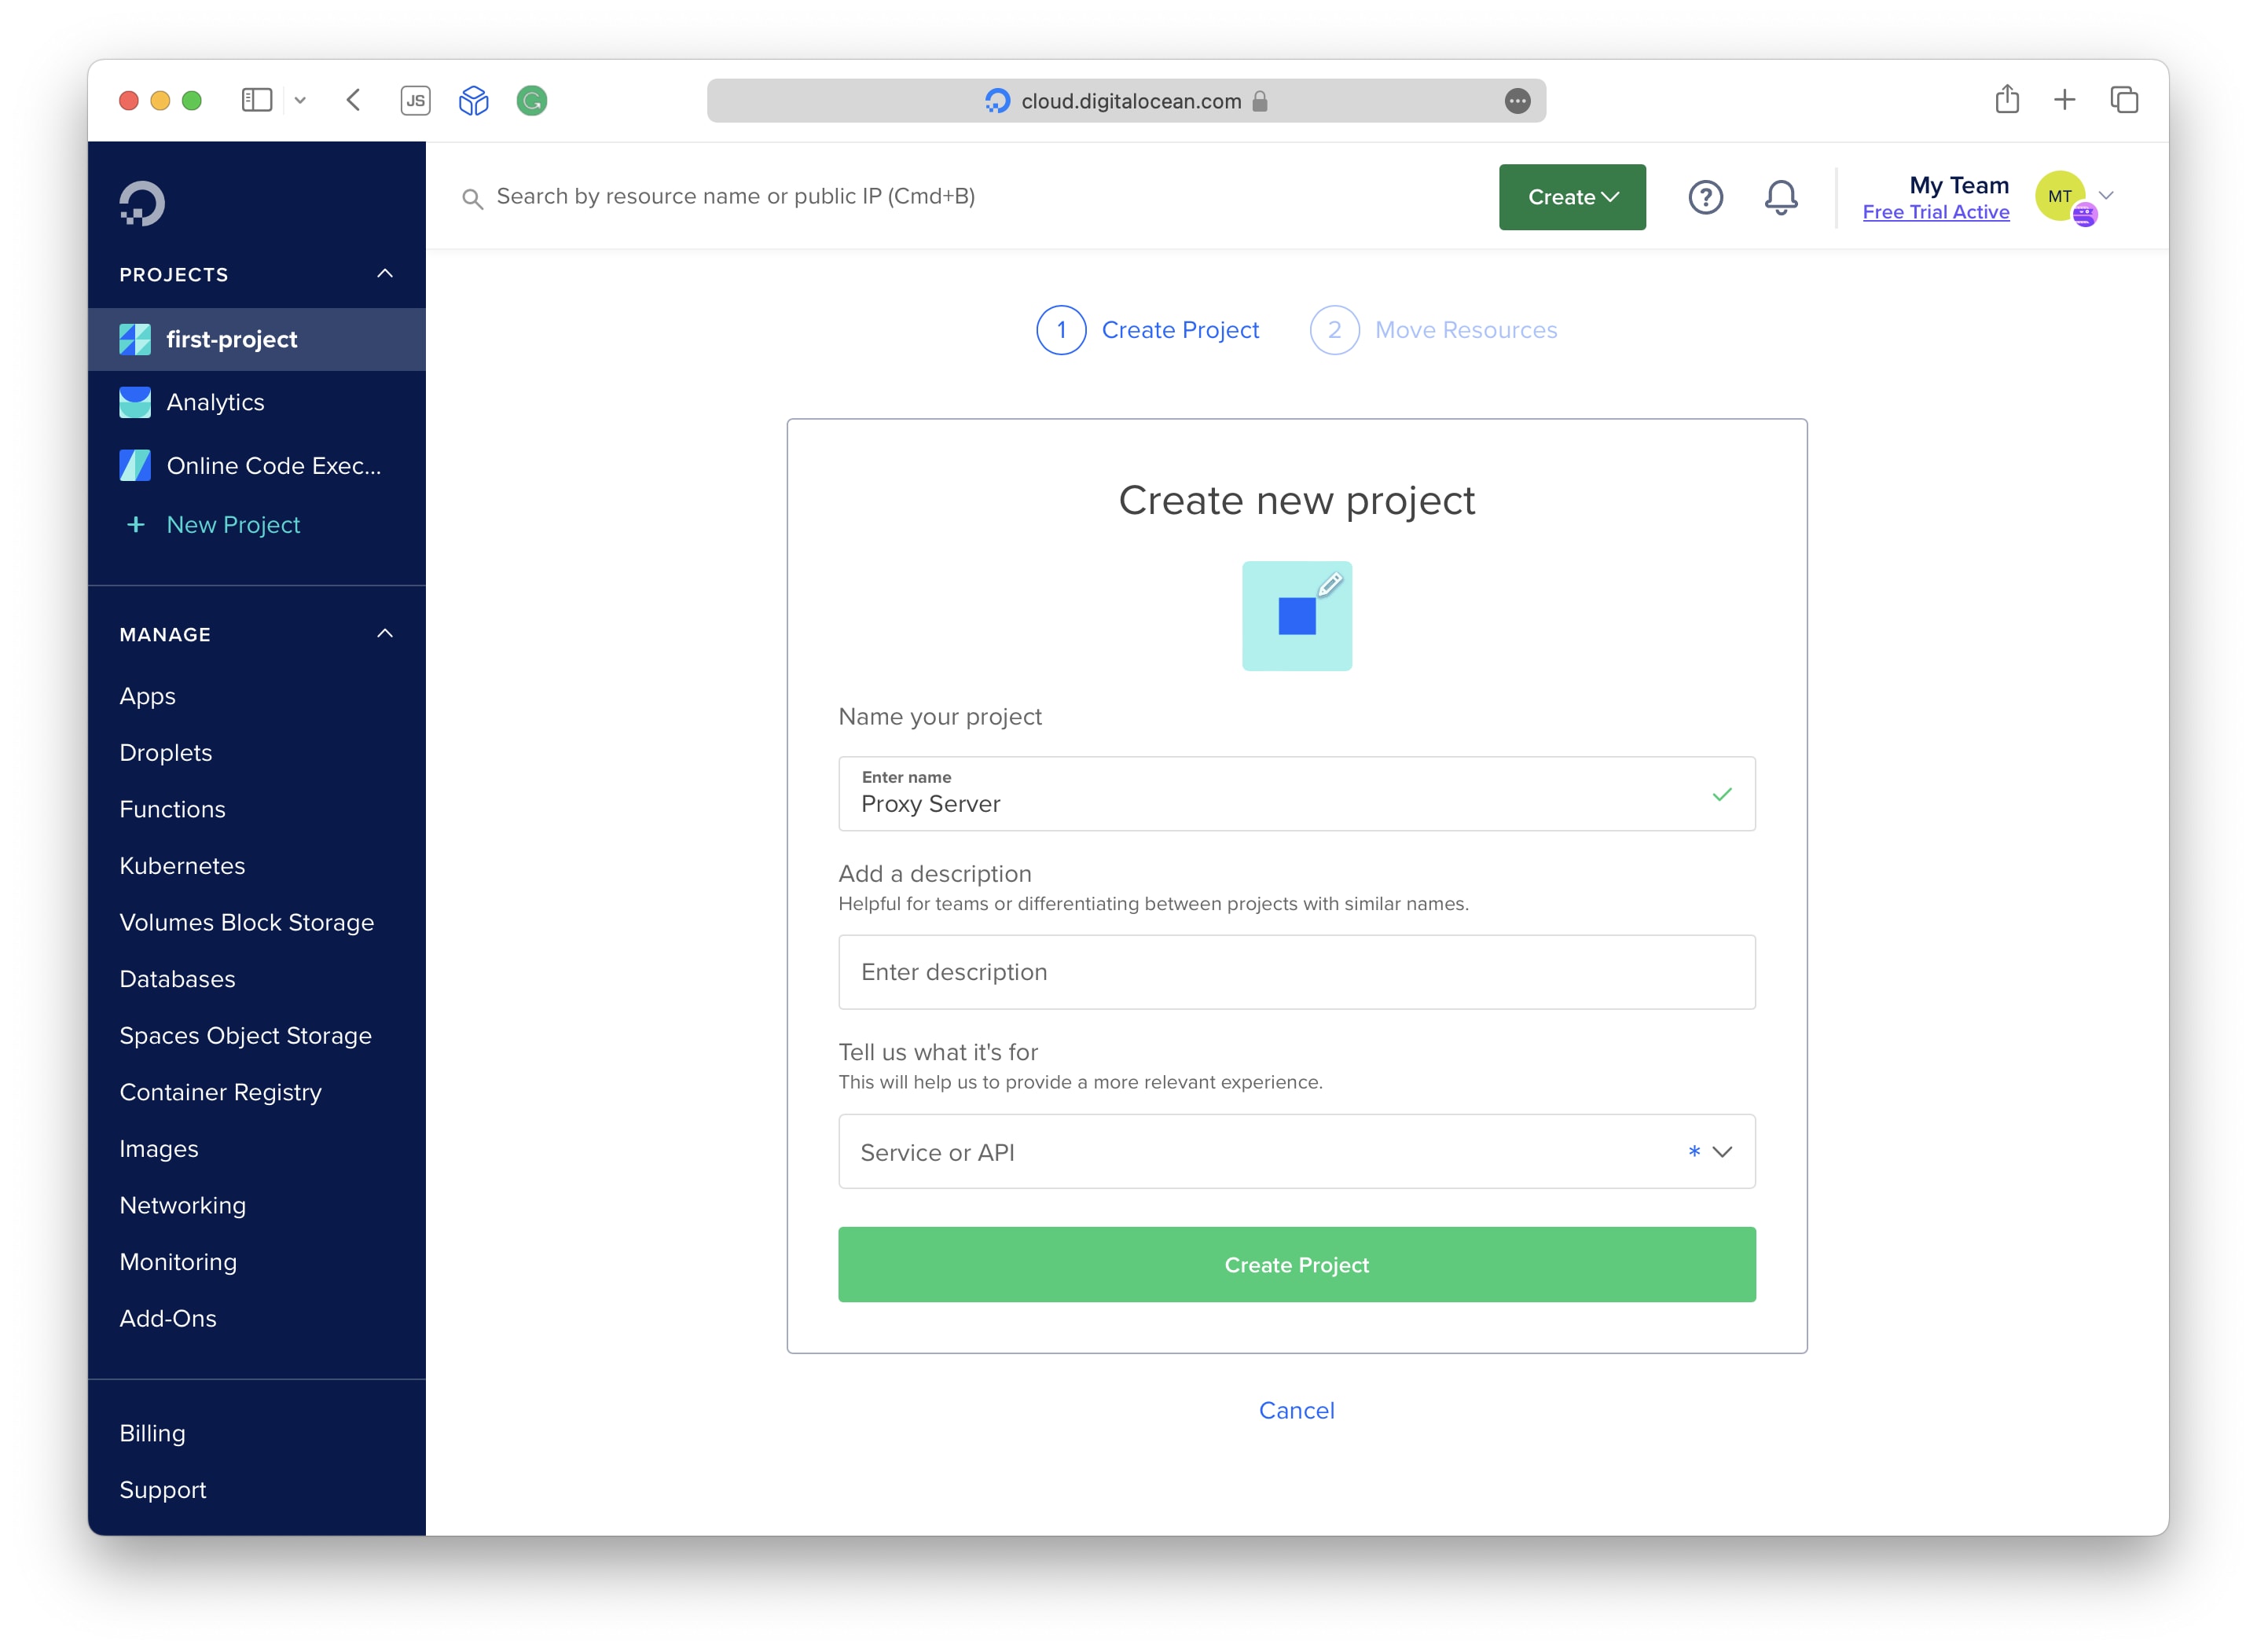Click the site favicon in address bar
The height and width of the screenshot is (1652, 2257).
pyautogui.click(x=997, y=101)
